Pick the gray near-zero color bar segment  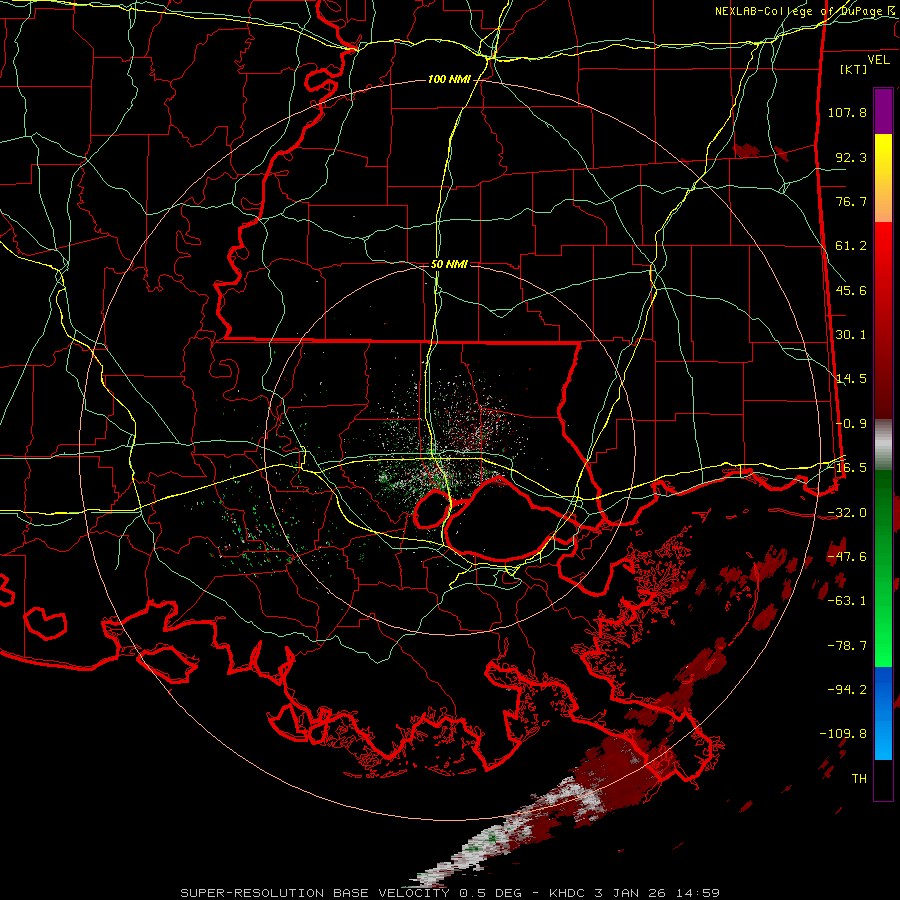coord(883,445)
